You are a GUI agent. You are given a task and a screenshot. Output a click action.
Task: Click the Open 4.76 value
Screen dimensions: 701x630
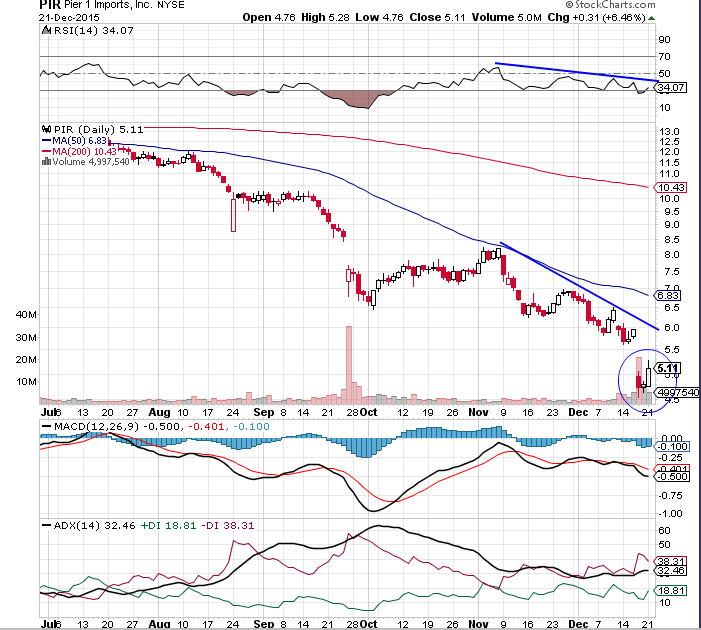pyautogui.click(x=269, y=17)
